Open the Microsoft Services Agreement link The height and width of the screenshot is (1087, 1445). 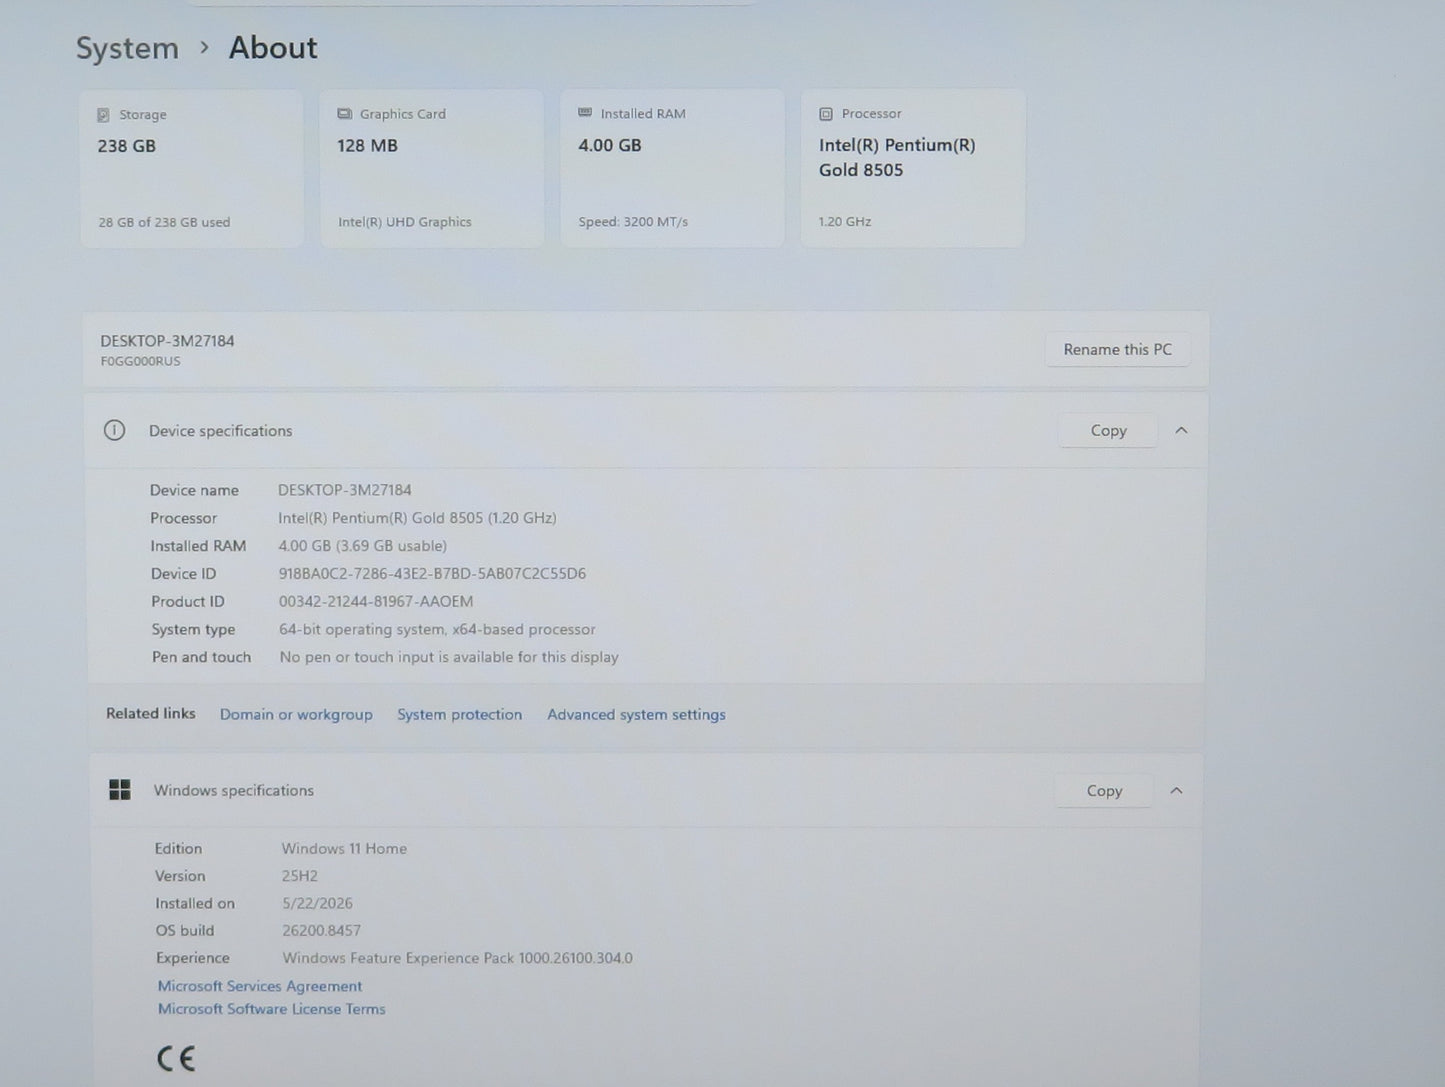point(260,986)
